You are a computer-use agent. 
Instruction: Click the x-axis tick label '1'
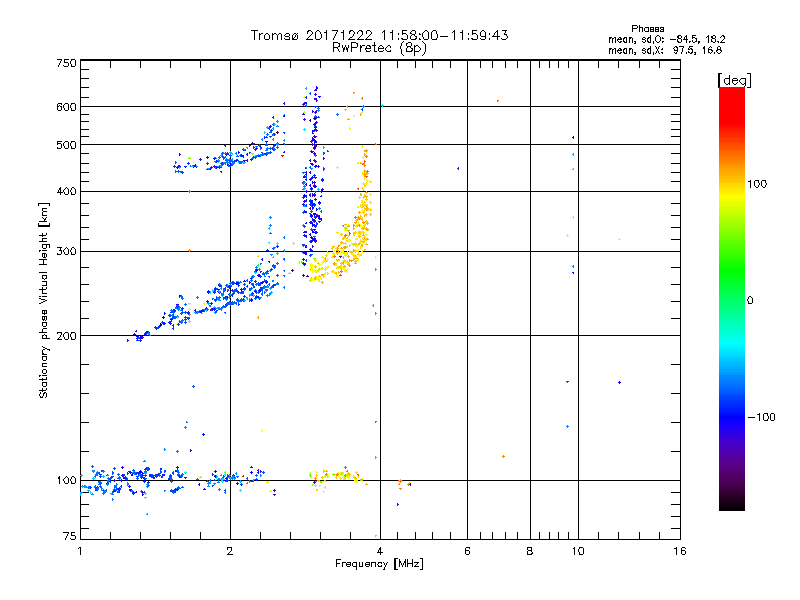pos(80,551)
